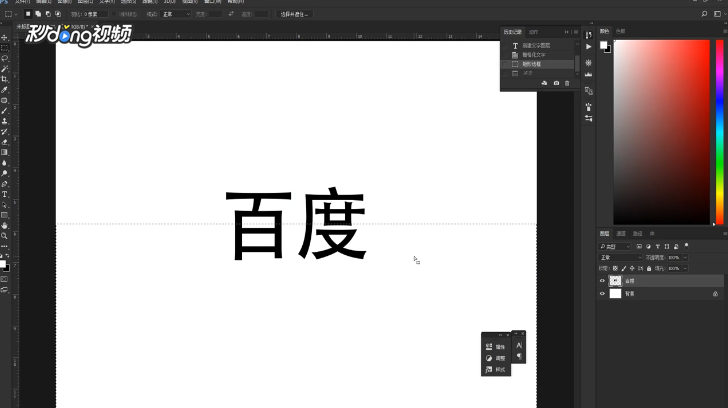Hide the 百度 text layer eye
This screenshot has height=408, width=728.
coord(602,281)
